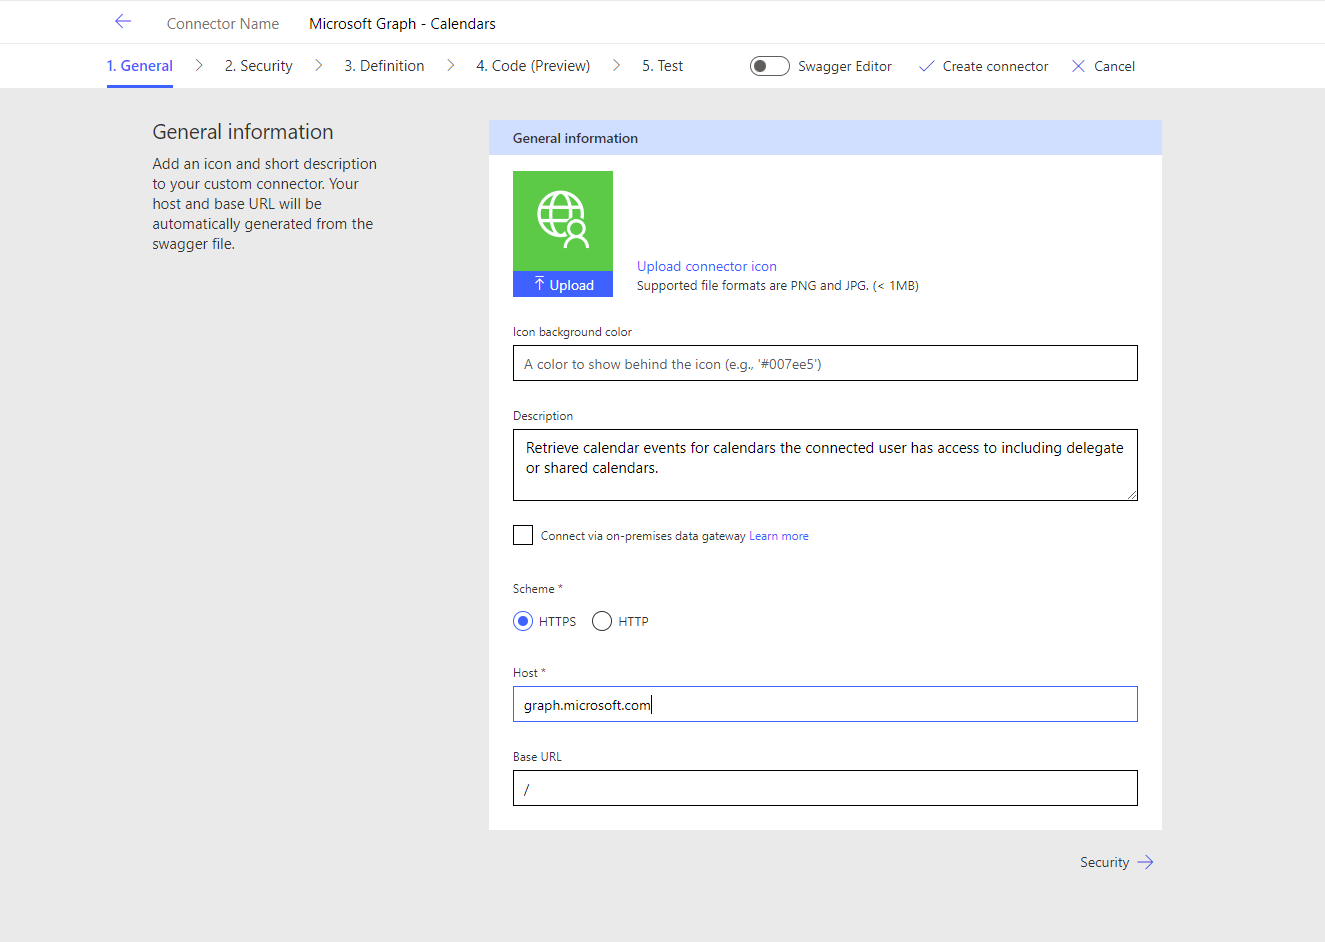Enable on-premises data gateway checkbox

tap(523, 535)
